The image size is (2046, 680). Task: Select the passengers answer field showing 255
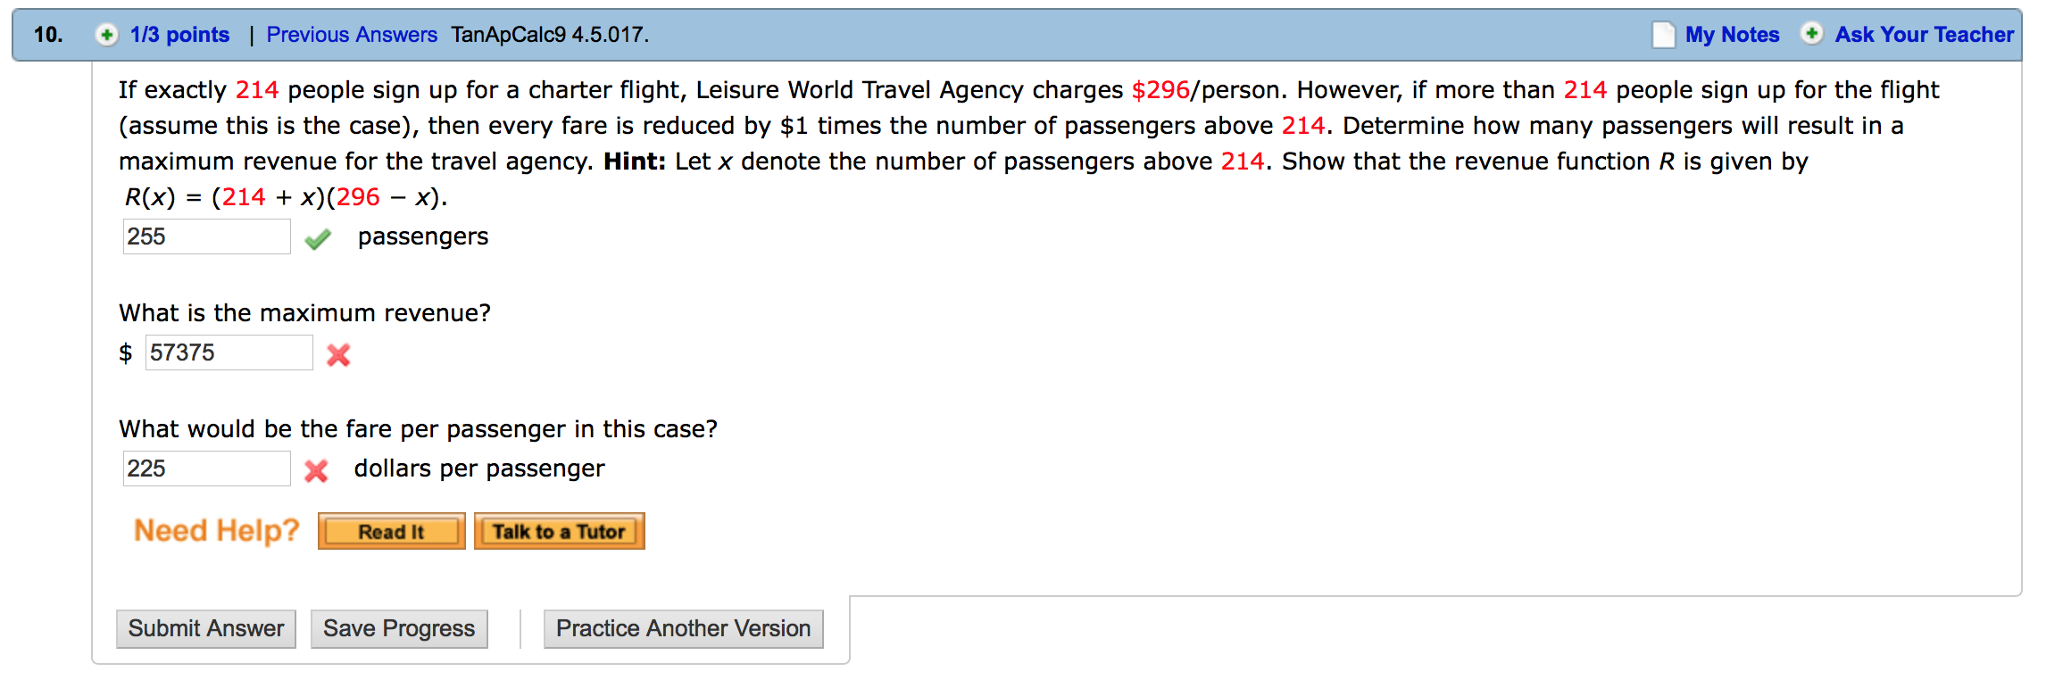[x=205, y=237]
